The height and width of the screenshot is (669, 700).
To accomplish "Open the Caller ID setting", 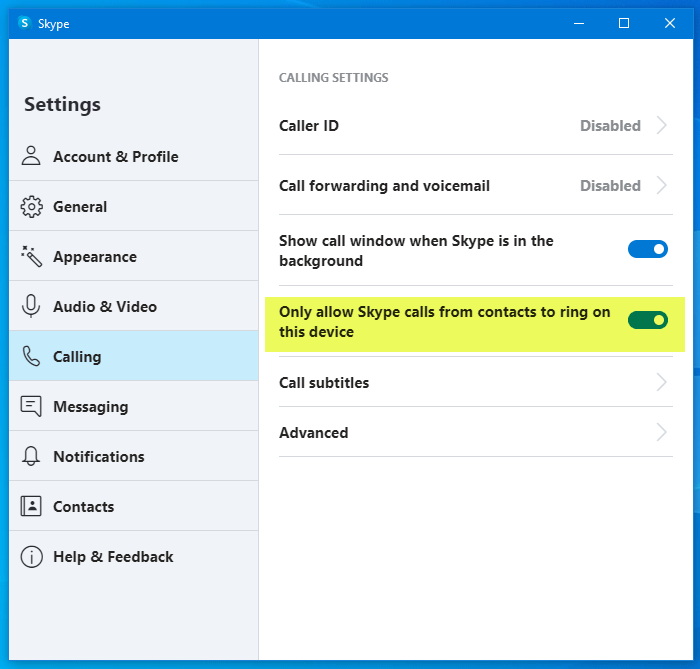I will point(475,125).
